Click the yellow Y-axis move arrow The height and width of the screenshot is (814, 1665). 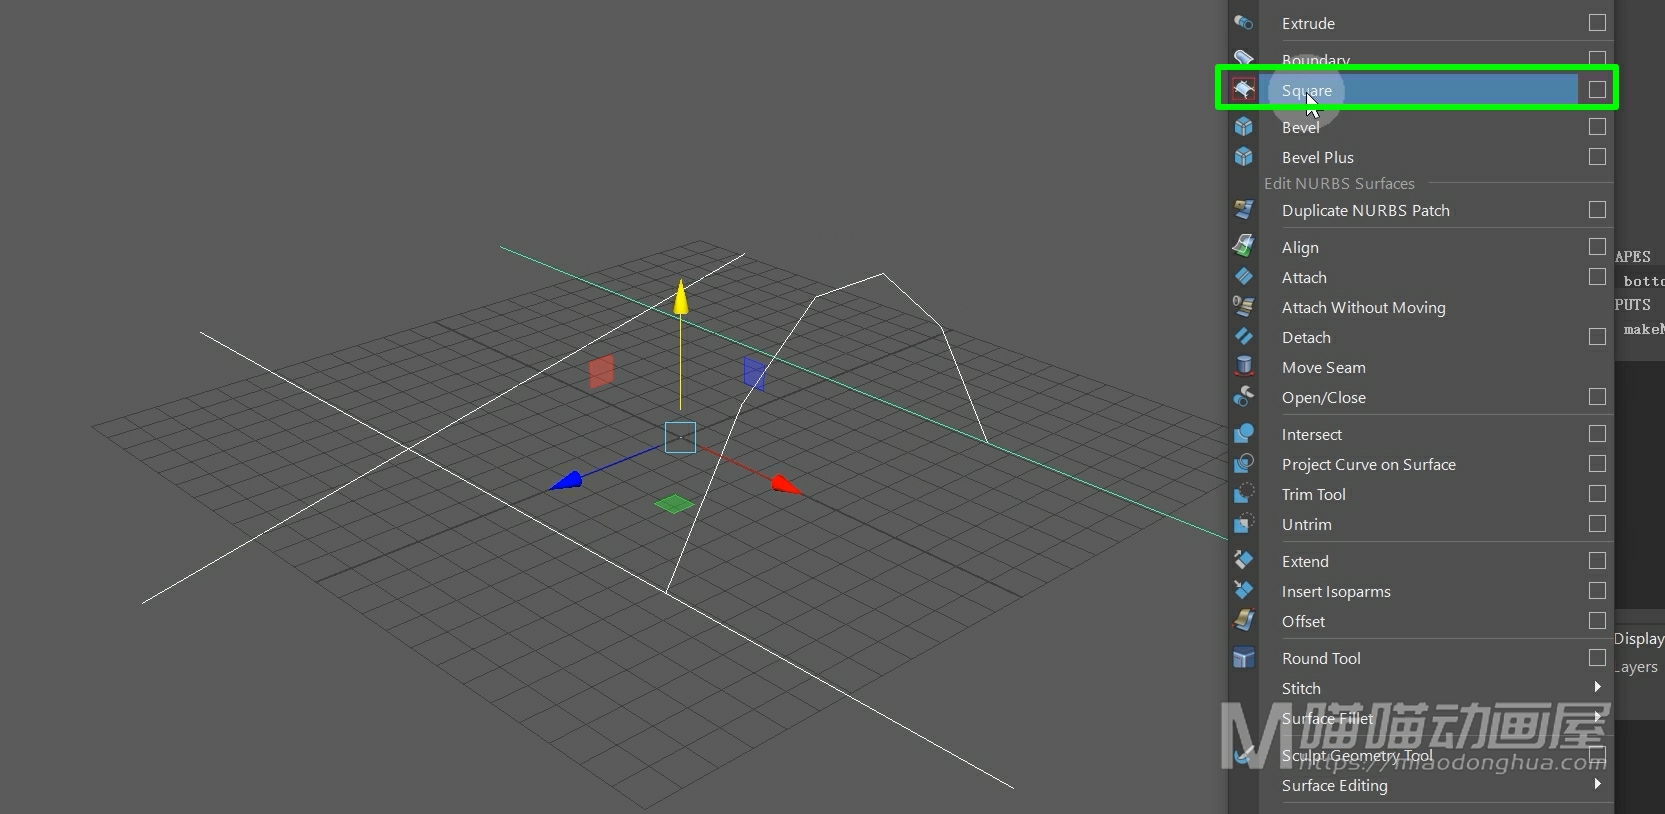coord(681,297)
